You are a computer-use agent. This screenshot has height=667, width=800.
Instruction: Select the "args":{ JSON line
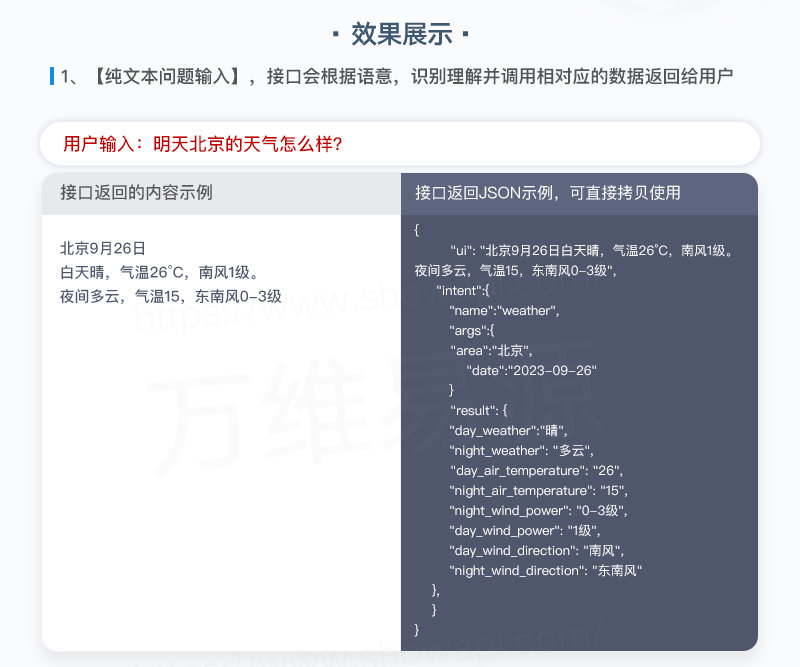tap(471, 331)
